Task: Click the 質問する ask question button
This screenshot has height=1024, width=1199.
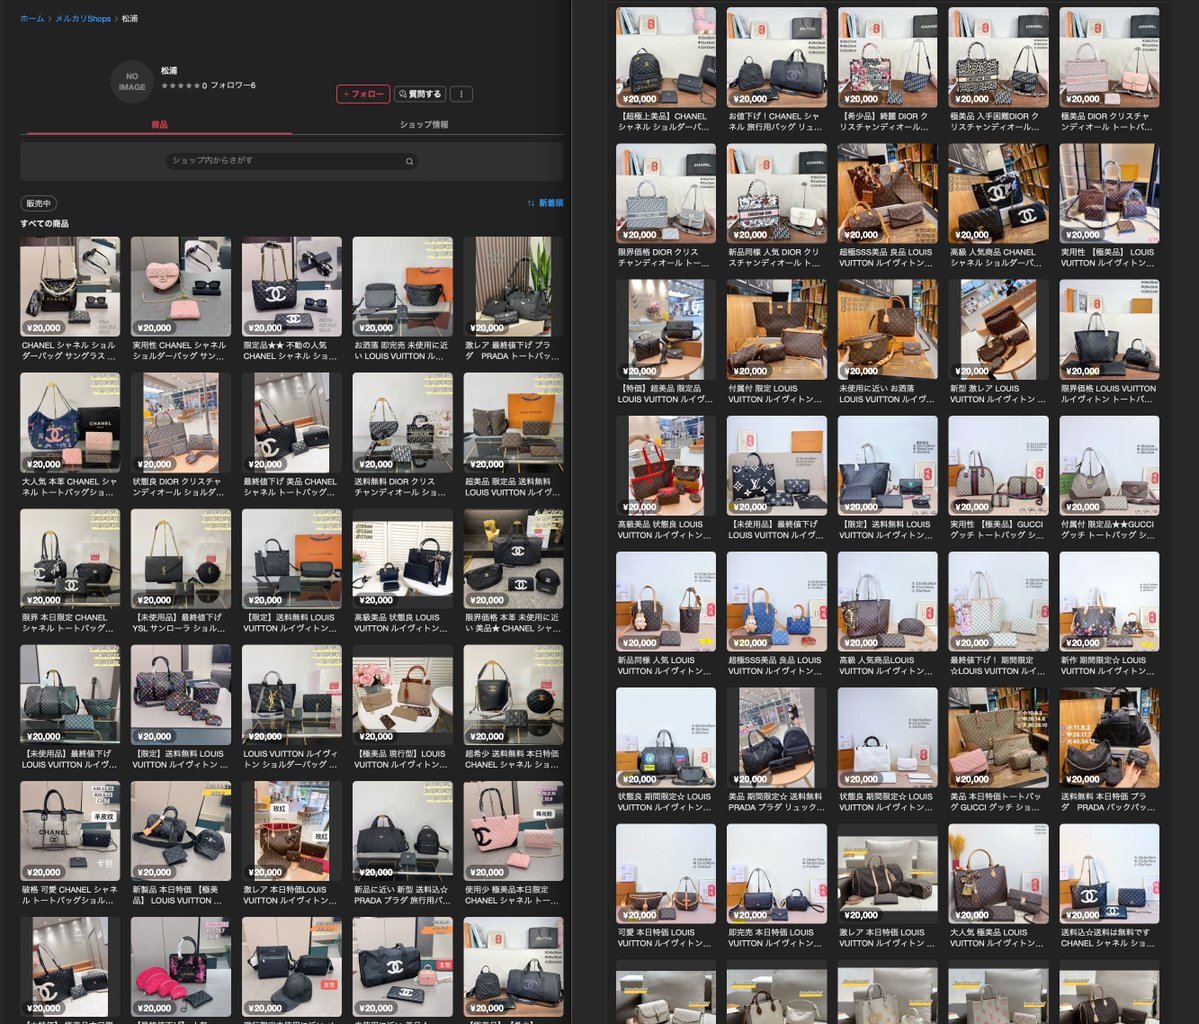Action: [x=420, y=94]
